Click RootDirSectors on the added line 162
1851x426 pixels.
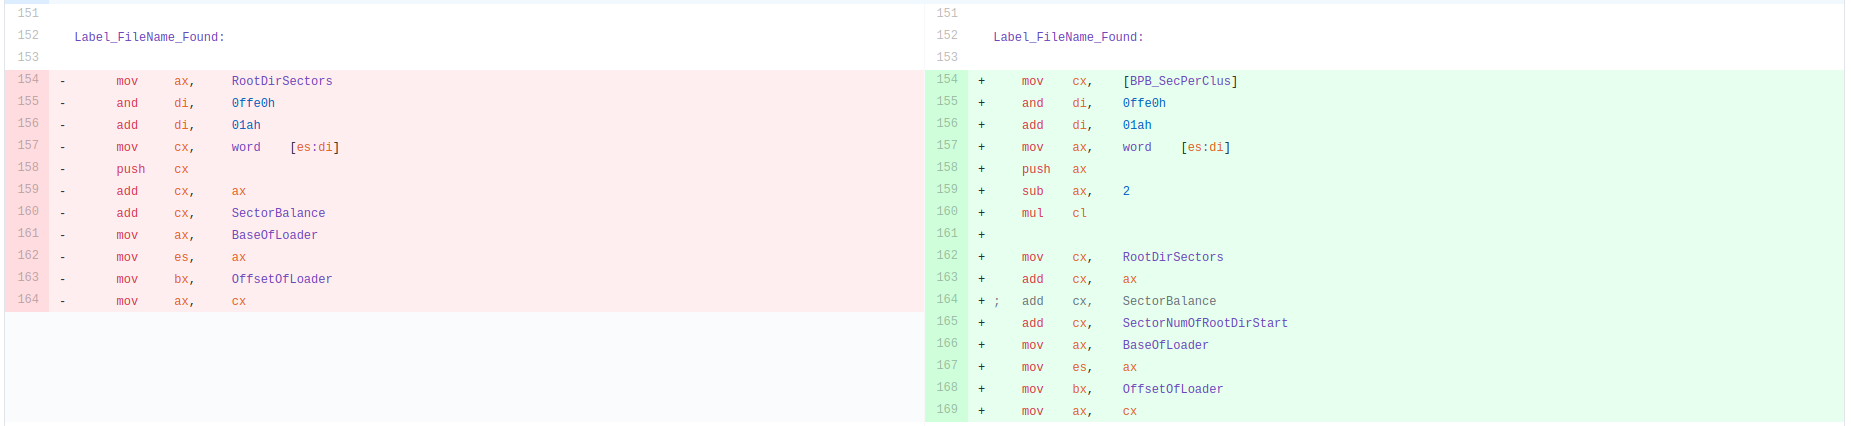click(x=1172, y=257)
